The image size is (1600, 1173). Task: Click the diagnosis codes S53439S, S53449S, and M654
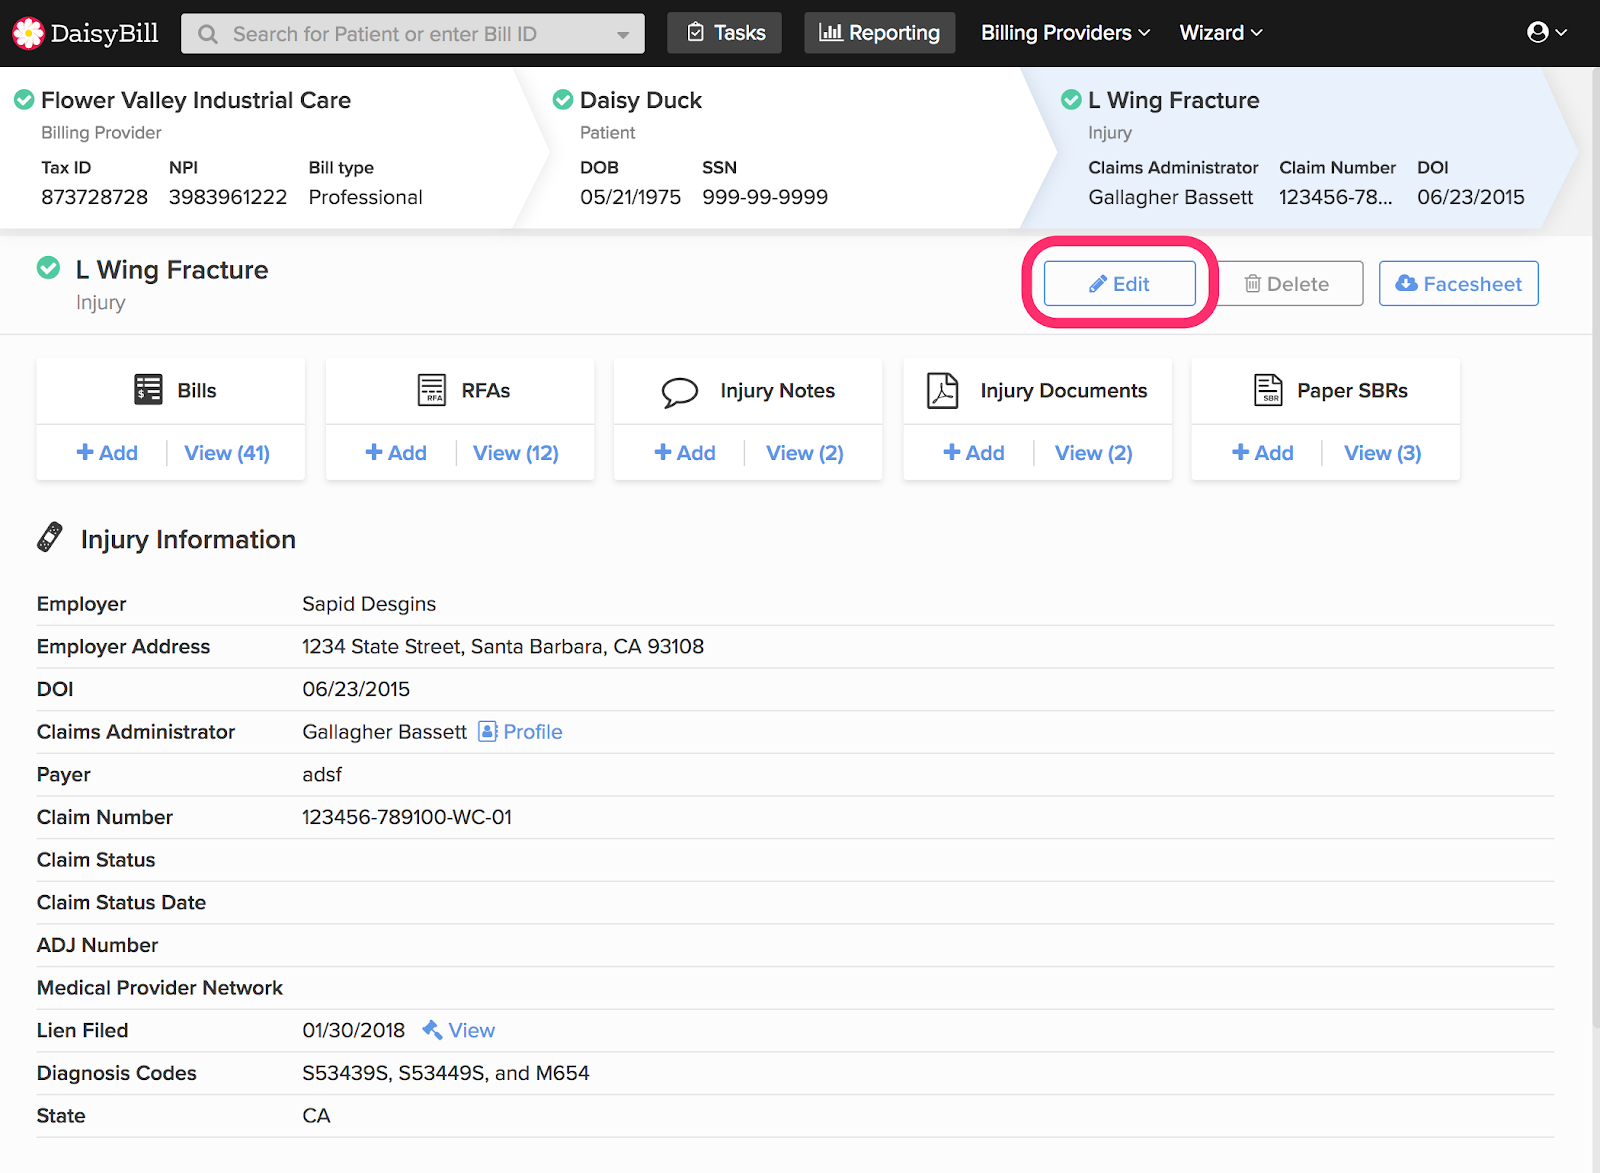click(446, 1073)
